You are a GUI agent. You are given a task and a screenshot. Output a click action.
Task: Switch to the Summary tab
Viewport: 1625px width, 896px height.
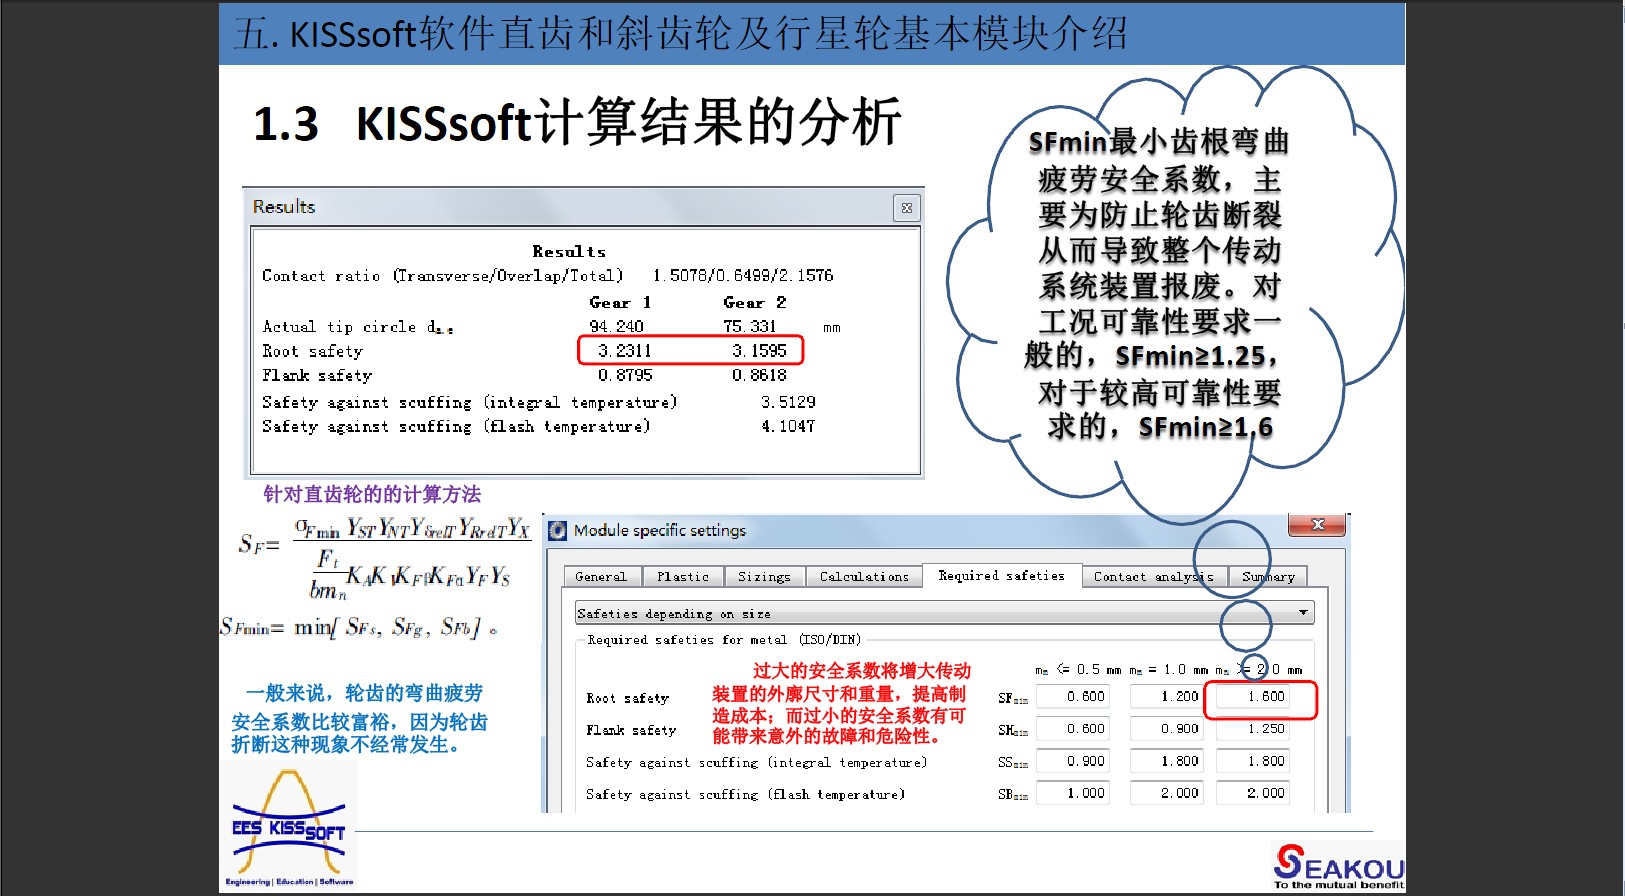tap(1268, 577)
